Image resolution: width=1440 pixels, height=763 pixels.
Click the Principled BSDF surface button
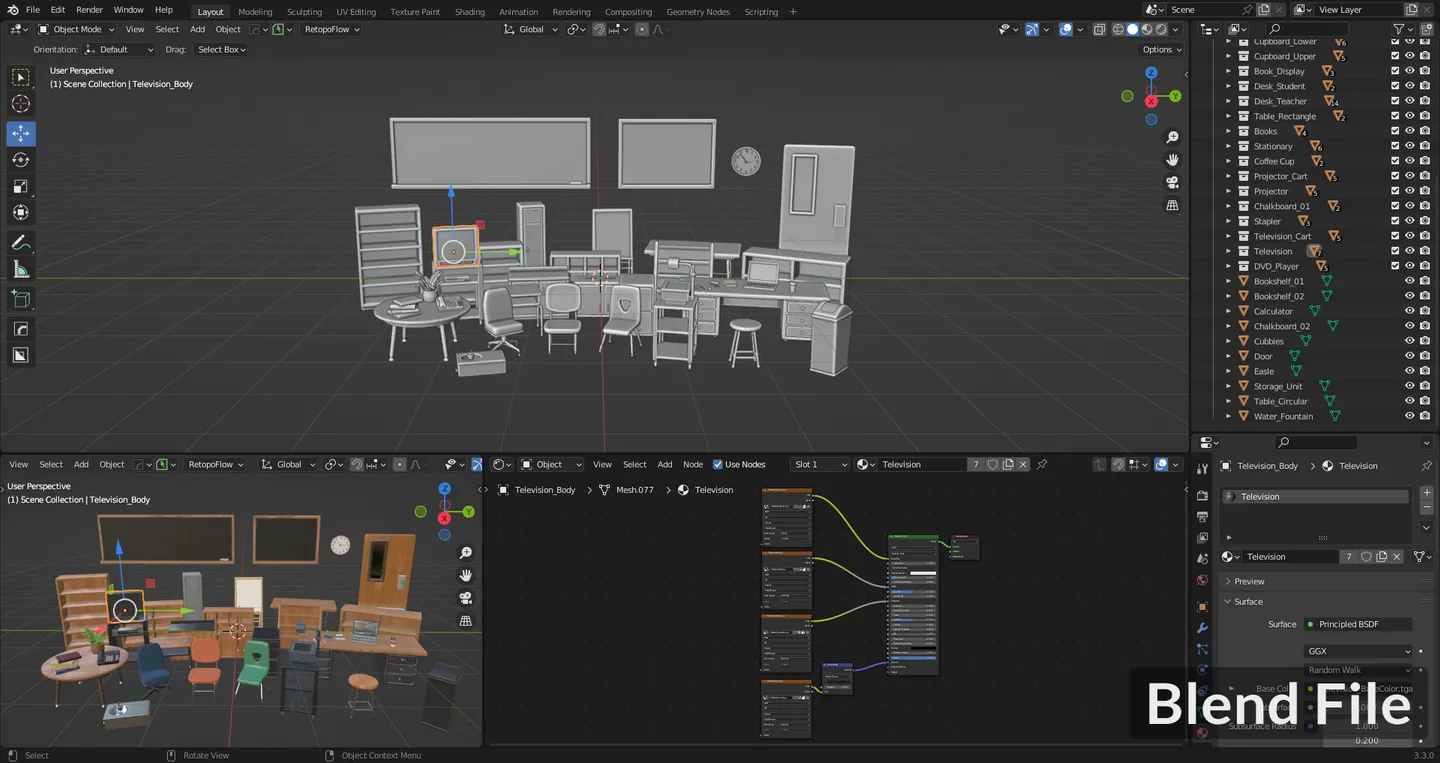tap(1358, 624)
